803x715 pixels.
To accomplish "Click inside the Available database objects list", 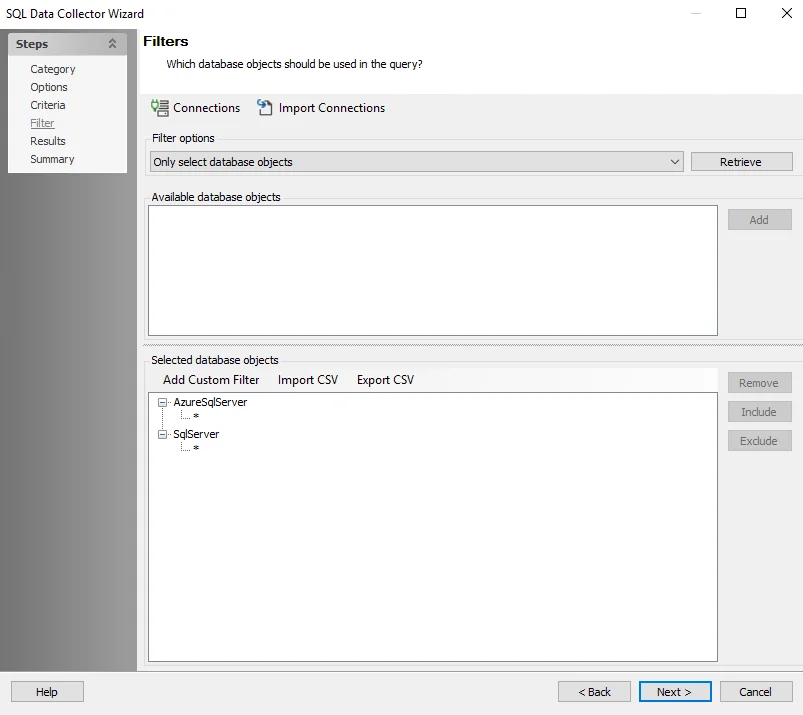I will [x=433, y=270].
